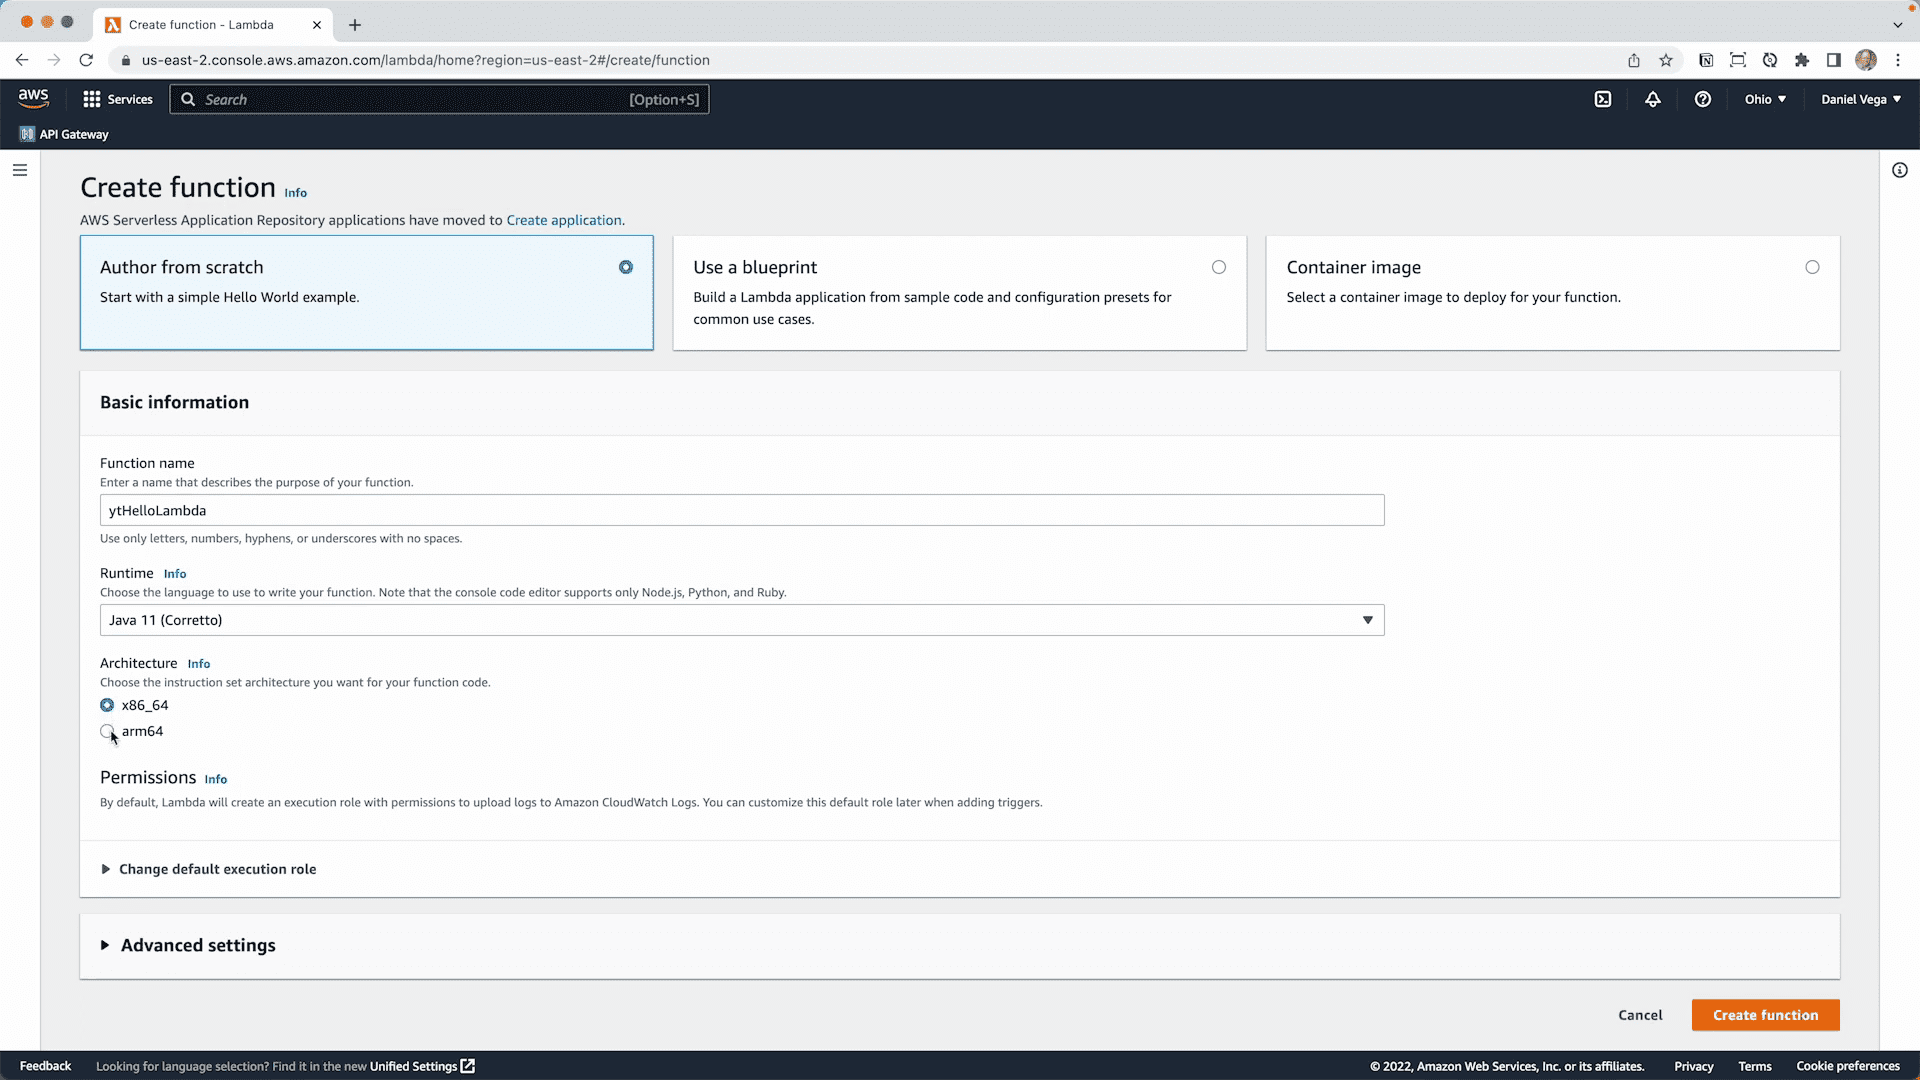
Task: Click the info panel icon on right edge
Action: coord(1901,170)
